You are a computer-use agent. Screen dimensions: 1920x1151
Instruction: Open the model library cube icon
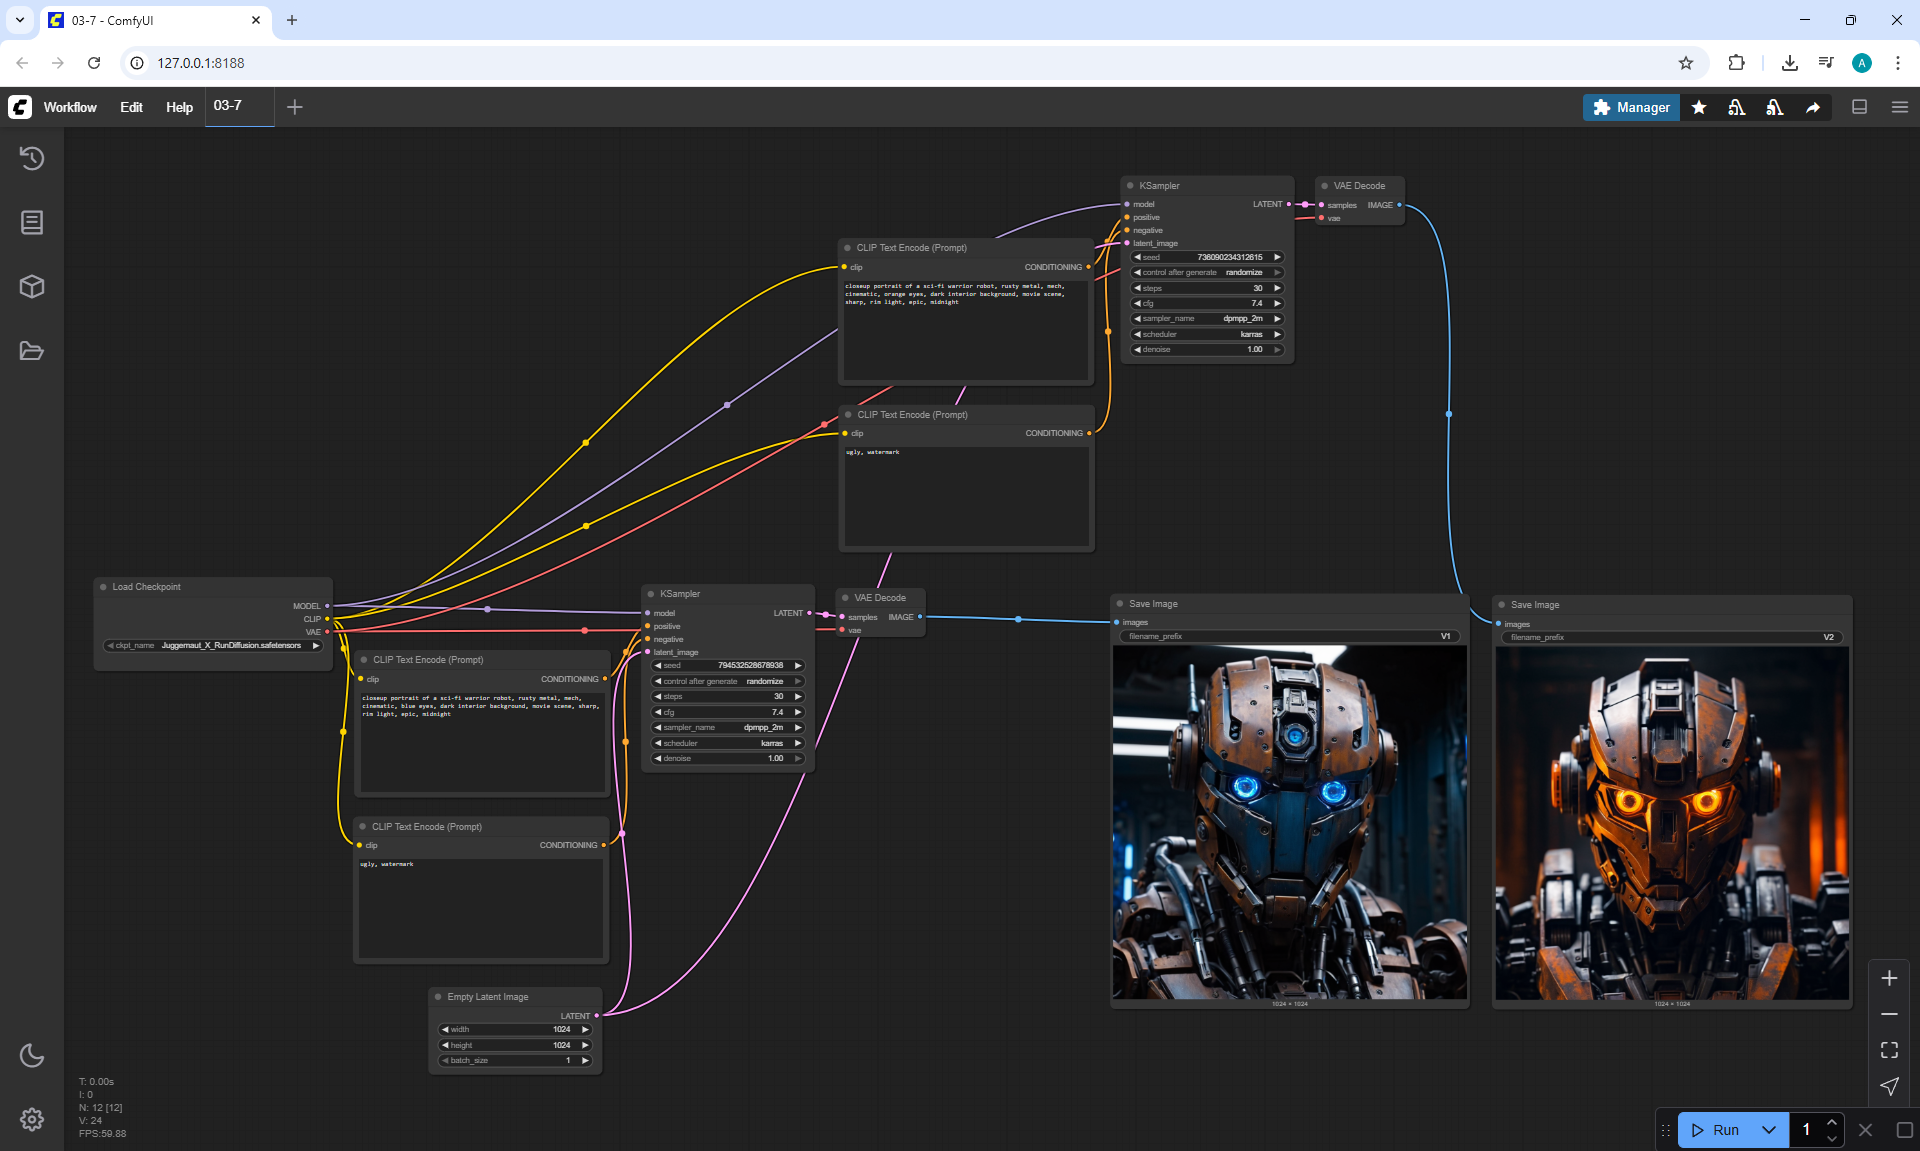click(32, 287)
